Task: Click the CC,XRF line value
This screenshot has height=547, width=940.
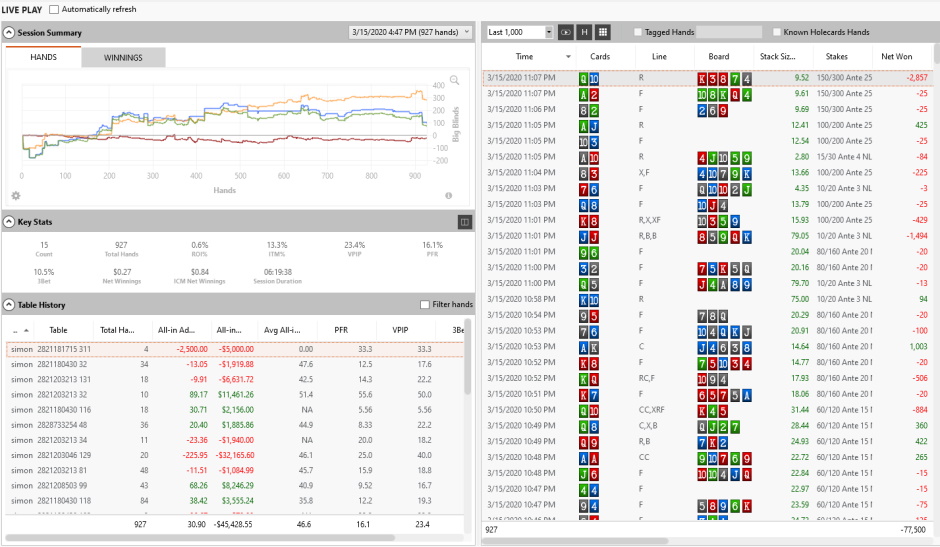Action: [651, 410]
